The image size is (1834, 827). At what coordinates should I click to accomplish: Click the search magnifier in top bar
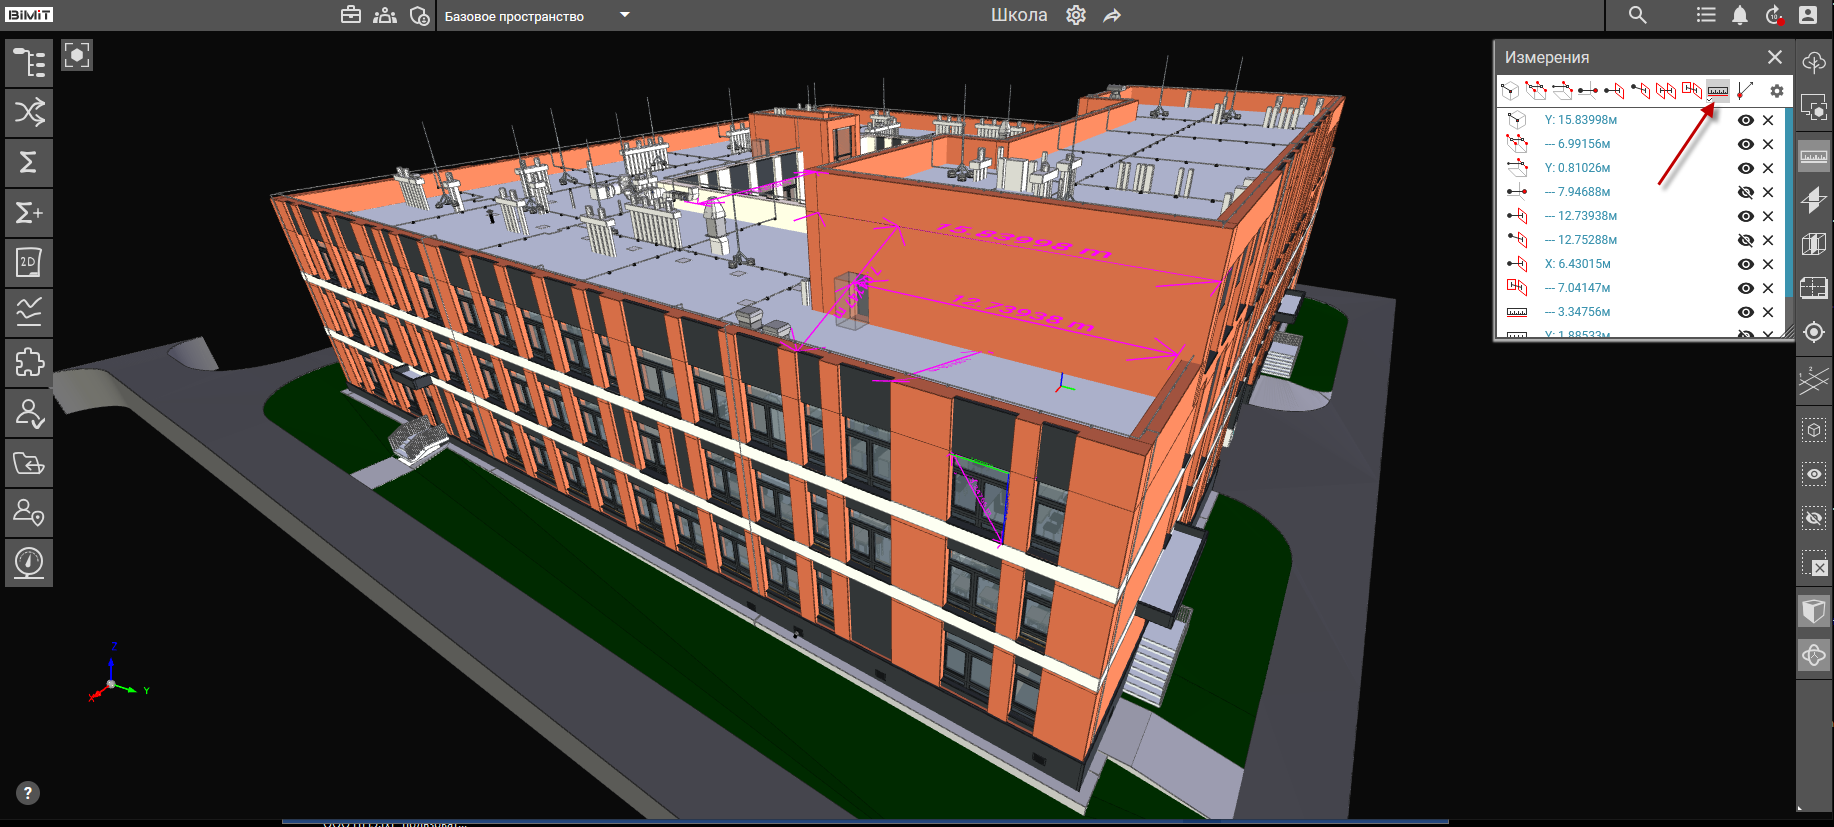click(x=1637, y=15)
